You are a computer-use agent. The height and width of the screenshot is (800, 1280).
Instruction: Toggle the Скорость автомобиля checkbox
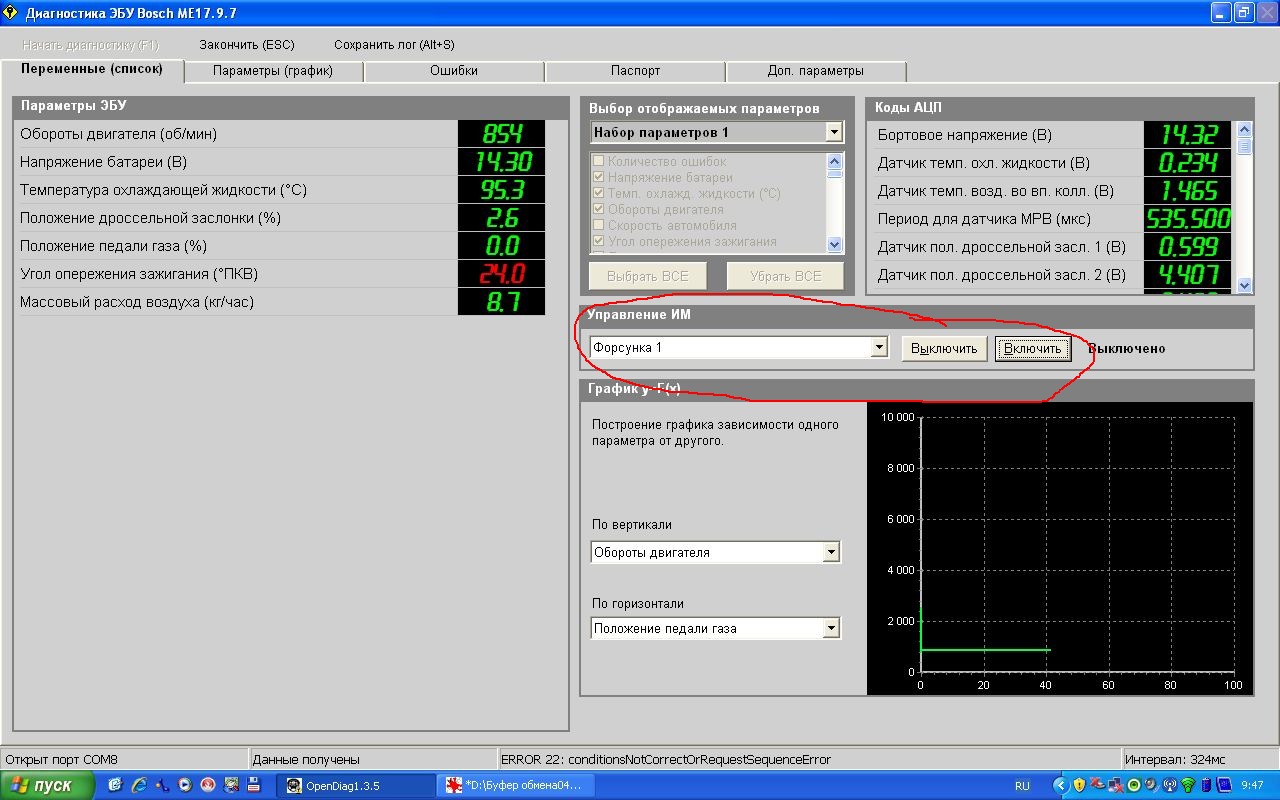tap(599, 226)
